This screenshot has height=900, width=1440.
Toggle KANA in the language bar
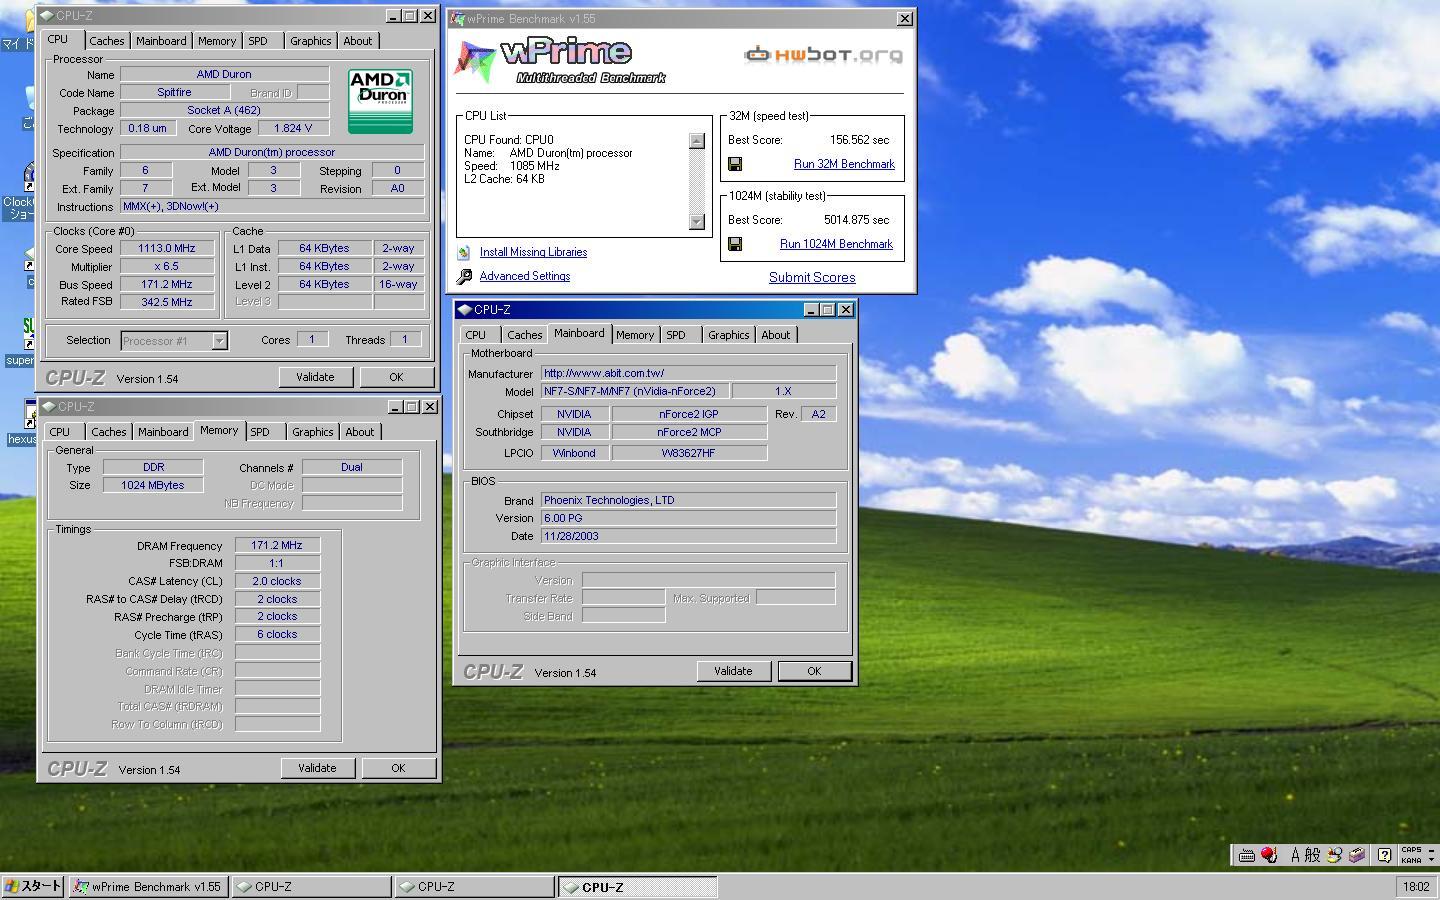point(1411,860)
